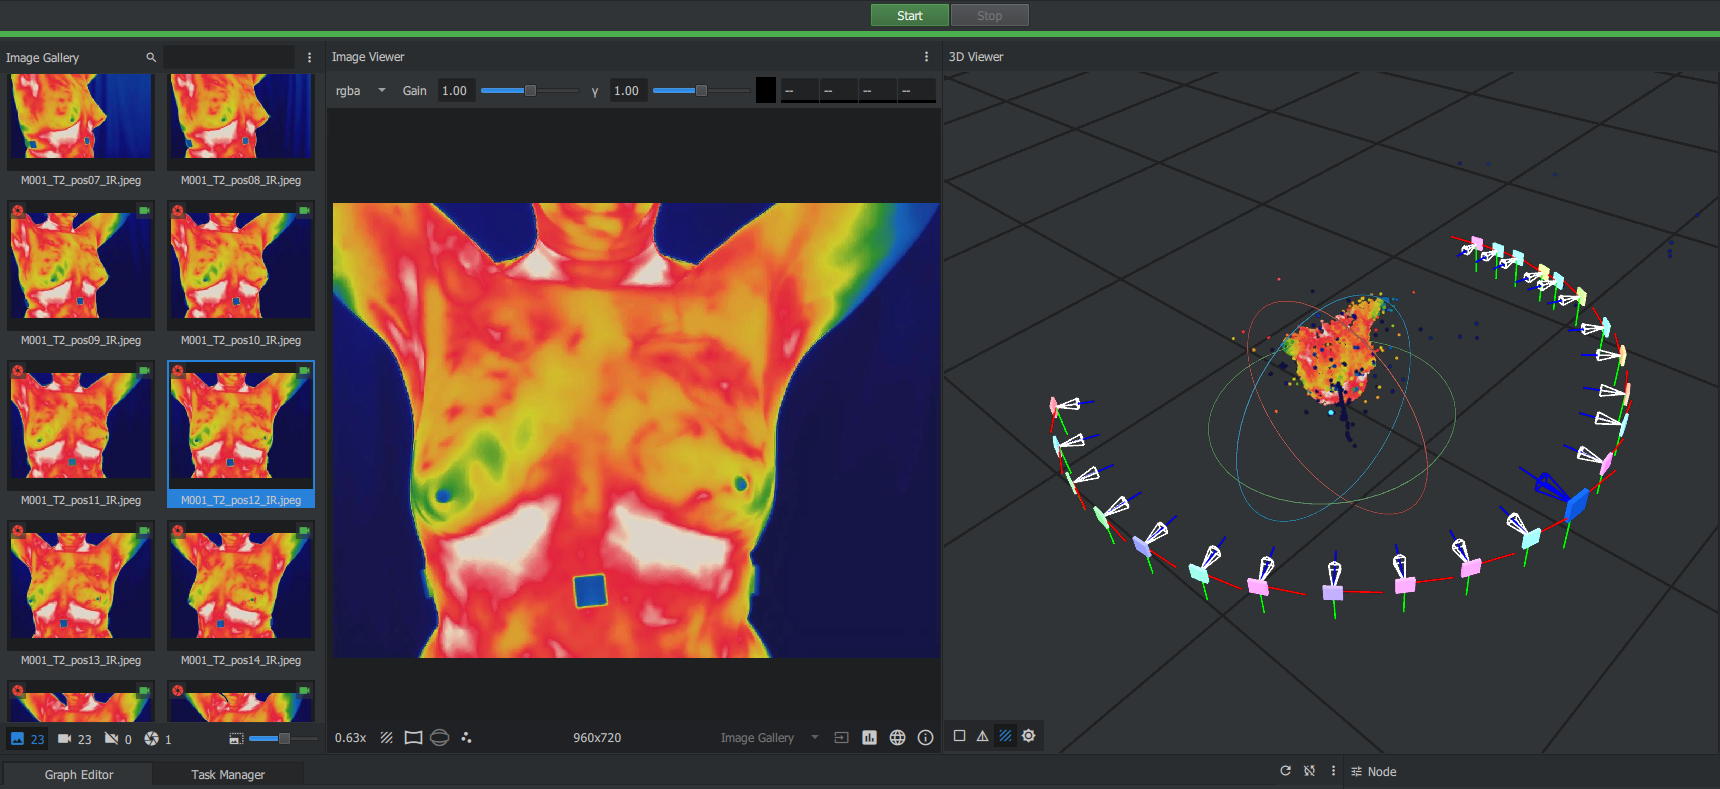Screen dimensions: 1720x789
Task: Open 3D Viewer settings gear icon
Action: point(1028,736)
